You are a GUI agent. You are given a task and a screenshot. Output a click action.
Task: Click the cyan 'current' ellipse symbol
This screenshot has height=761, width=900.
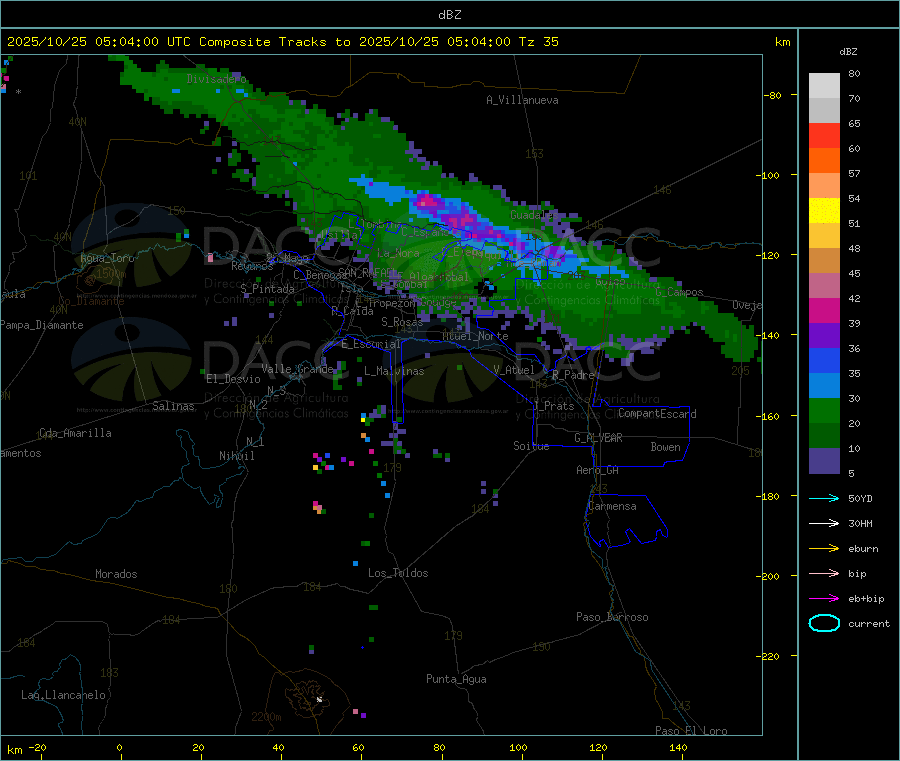pos(824,623)
